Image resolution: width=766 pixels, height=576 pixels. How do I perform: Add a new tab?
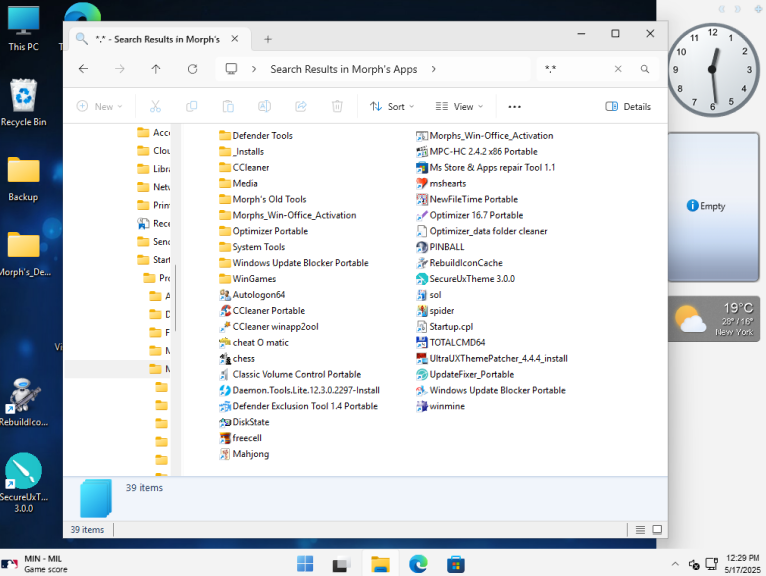(x=268, y=40)
